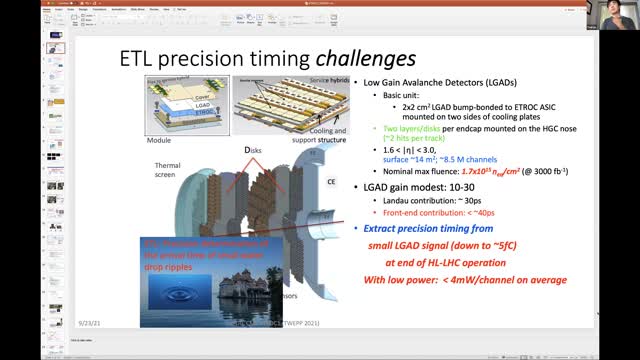Click the Share button at the top right
640x360 pixels.
[570, 9]
